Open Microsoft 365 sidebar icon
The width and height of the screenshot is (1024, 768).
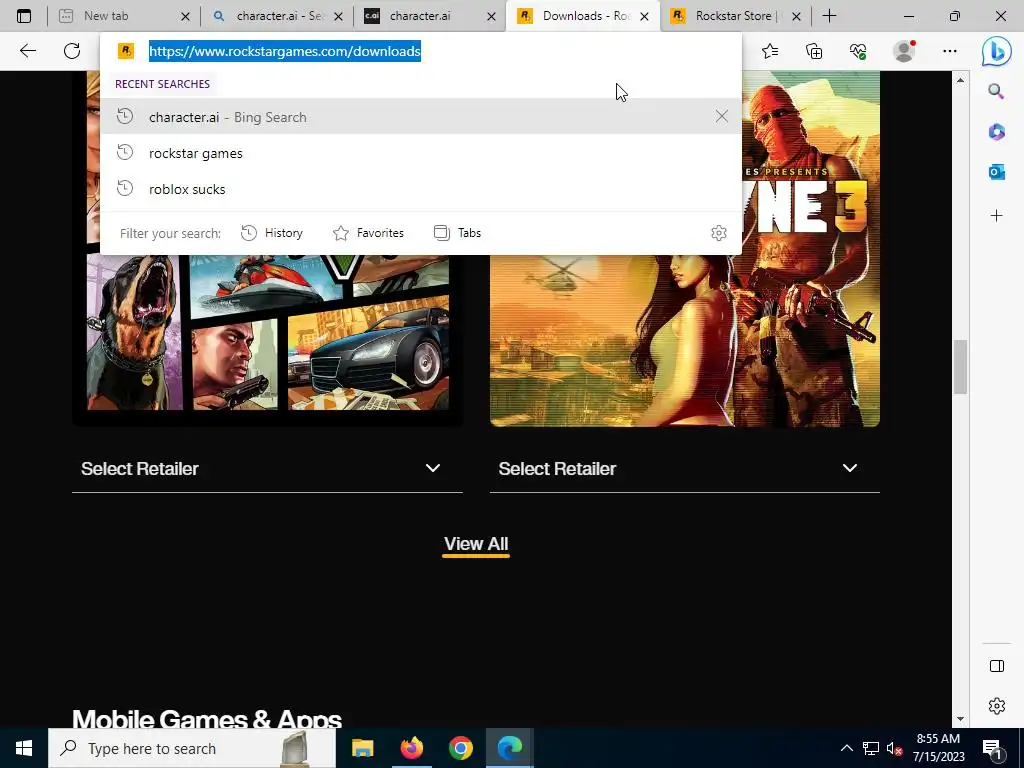(x=997, y=132)
